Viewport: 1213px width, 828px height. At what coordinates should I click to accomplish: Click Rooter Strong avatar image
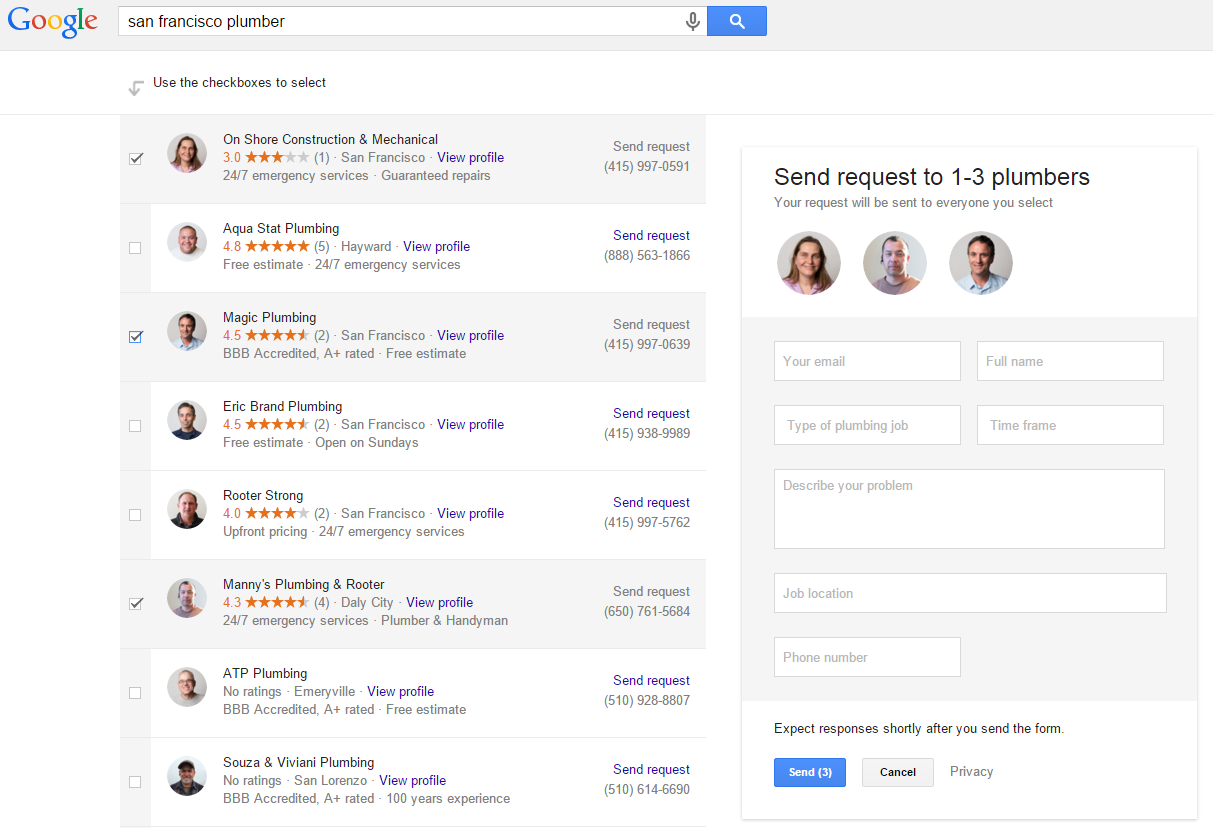pos(187,509)
